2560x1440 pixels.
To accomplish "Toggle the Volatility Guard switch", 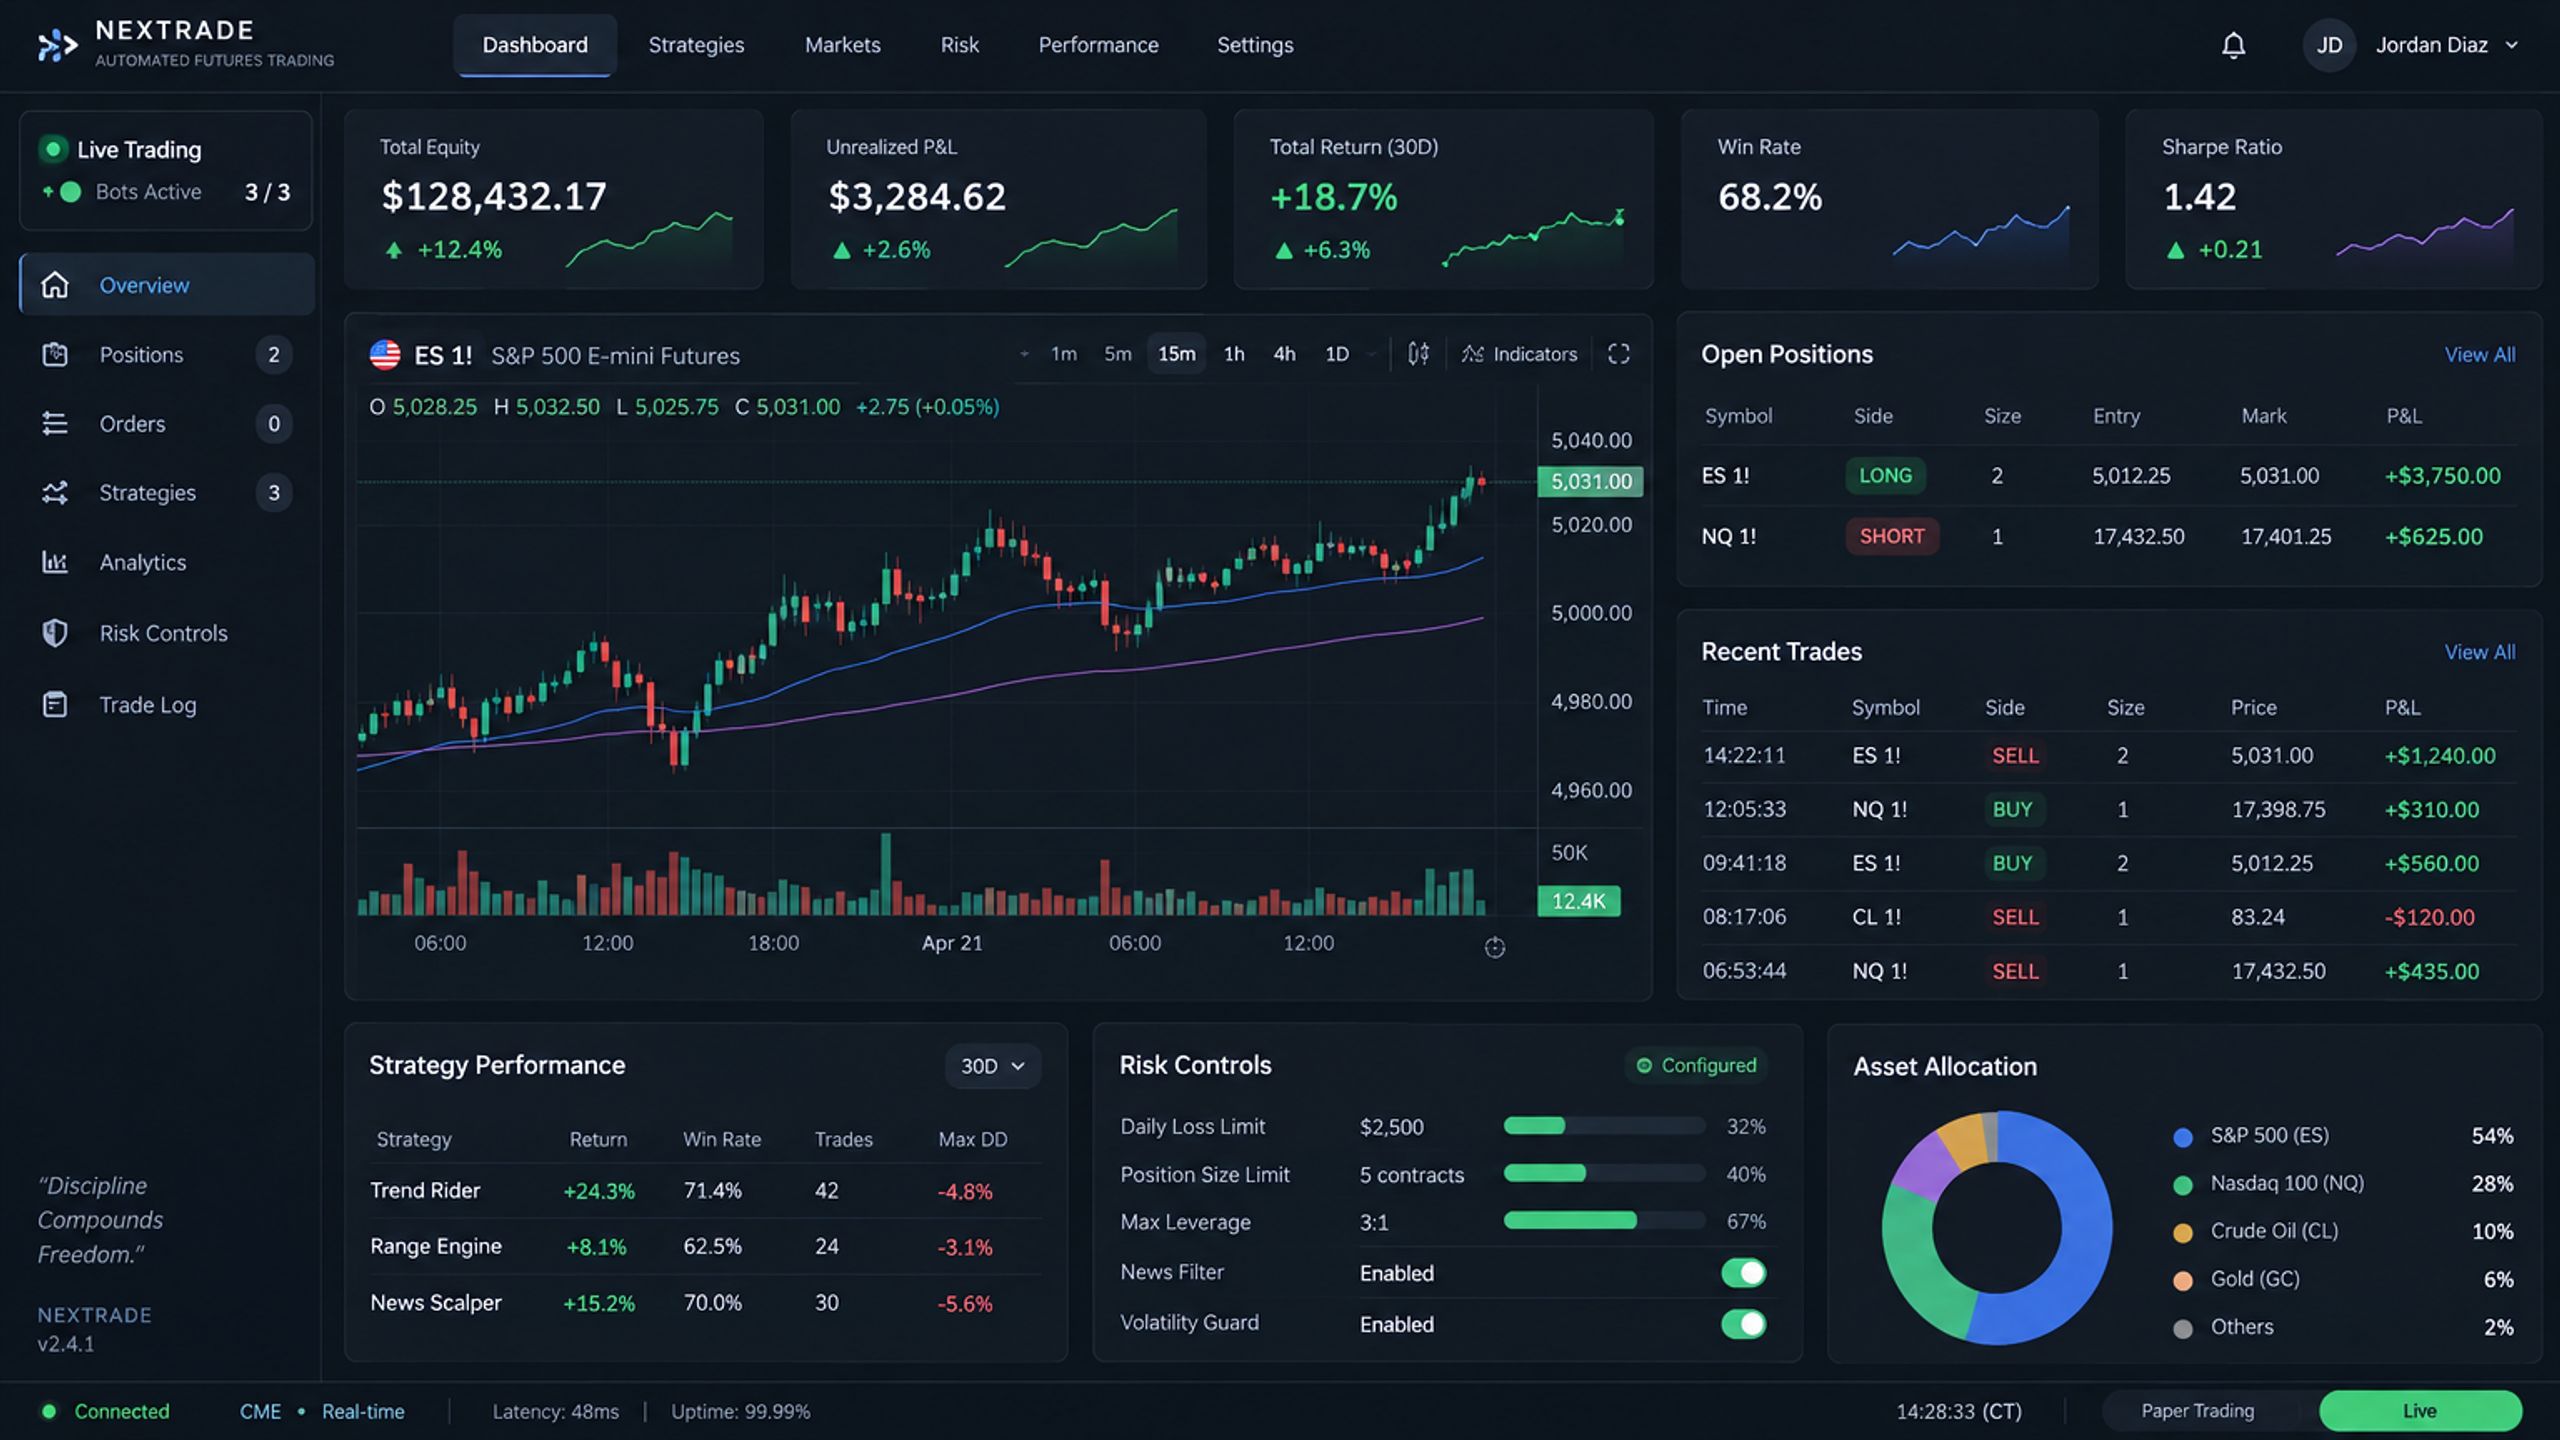I will (1743, 1324).
